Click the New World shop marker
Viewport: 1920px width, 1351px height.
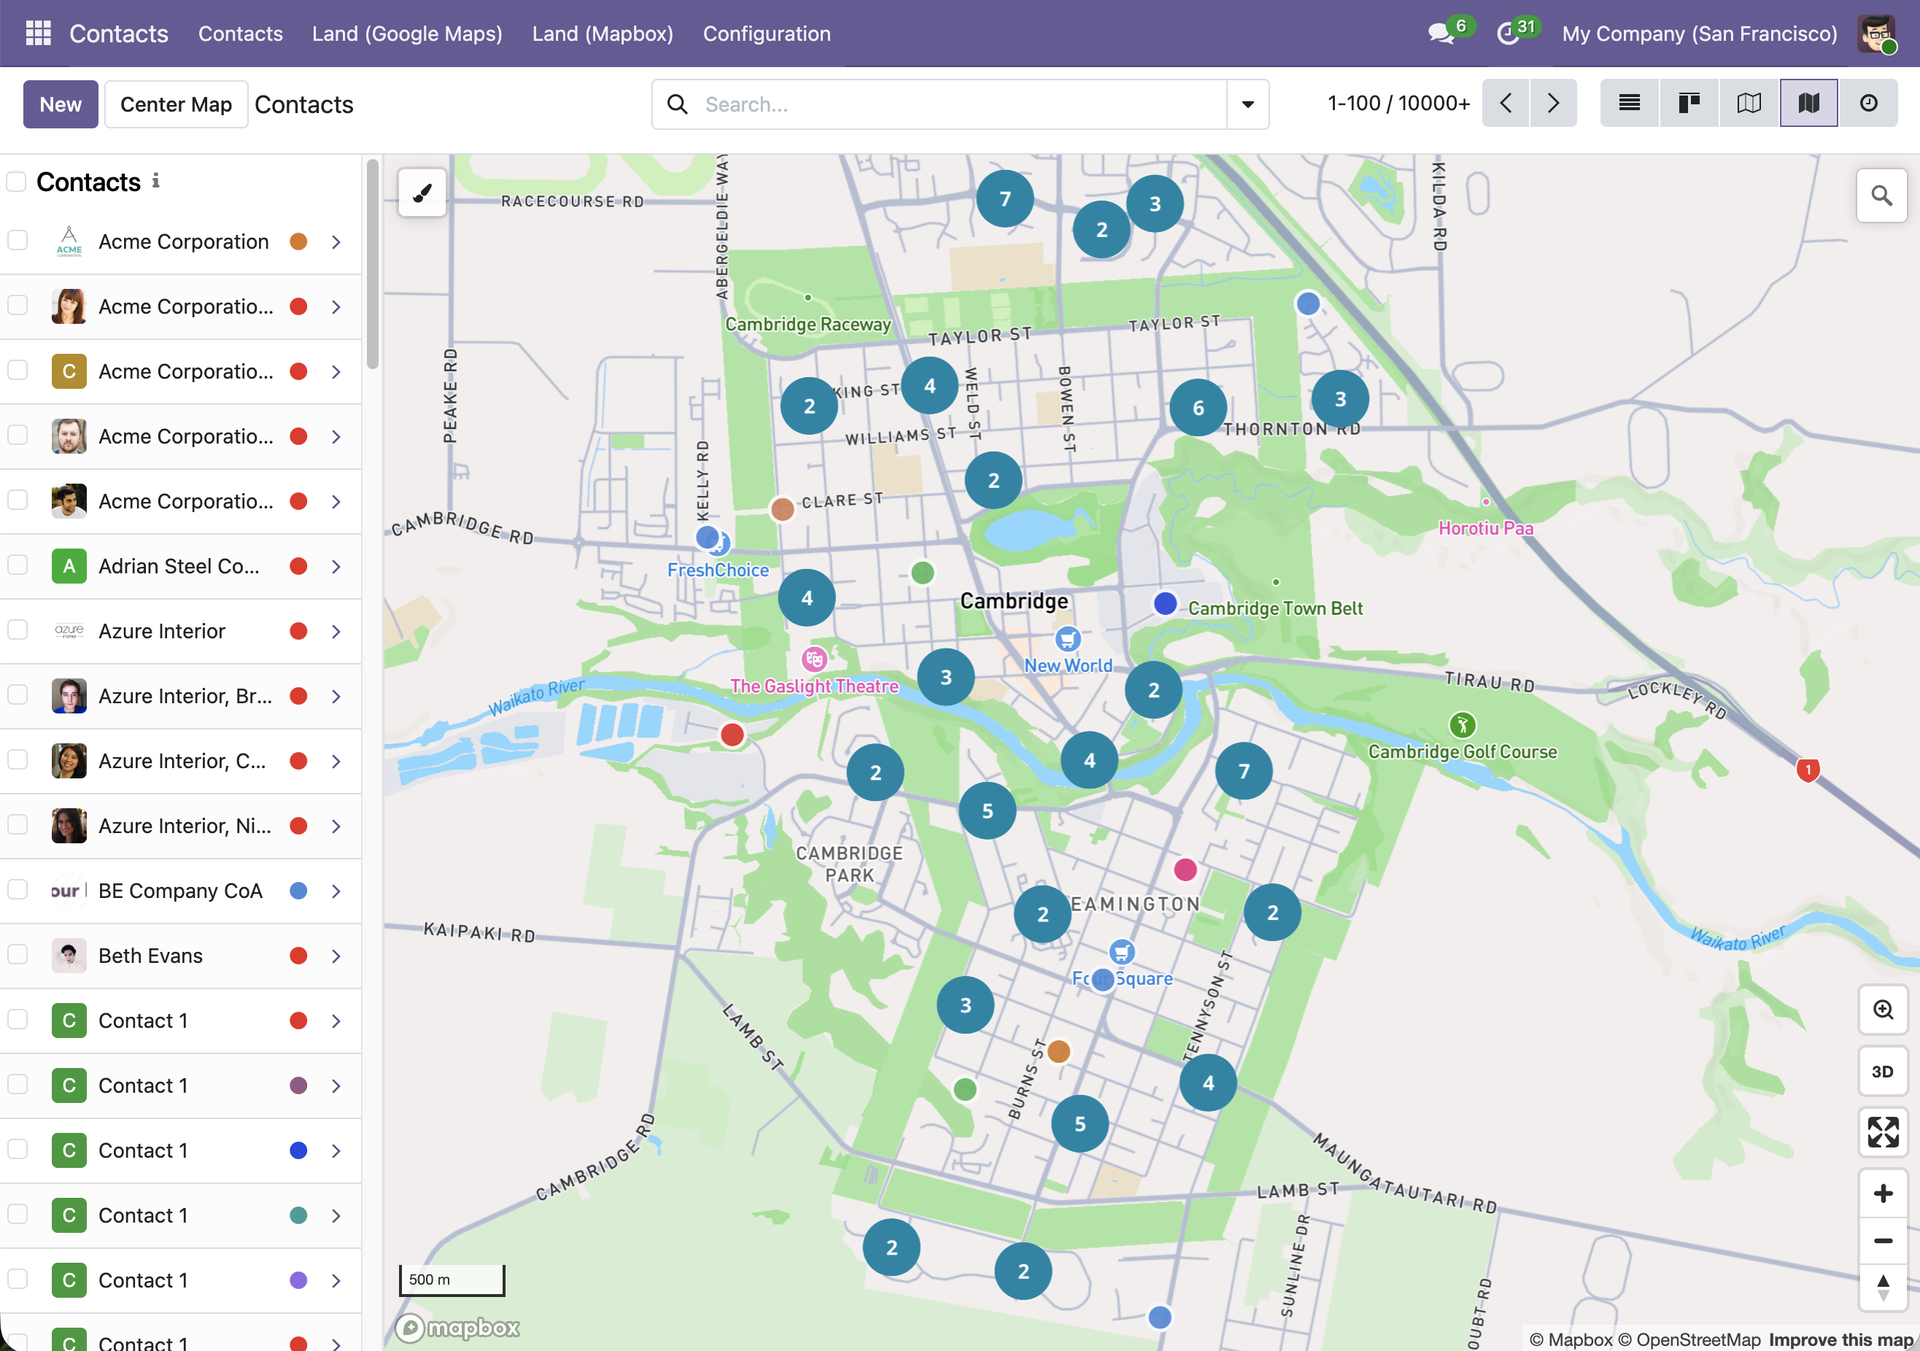pos(1068,639)
